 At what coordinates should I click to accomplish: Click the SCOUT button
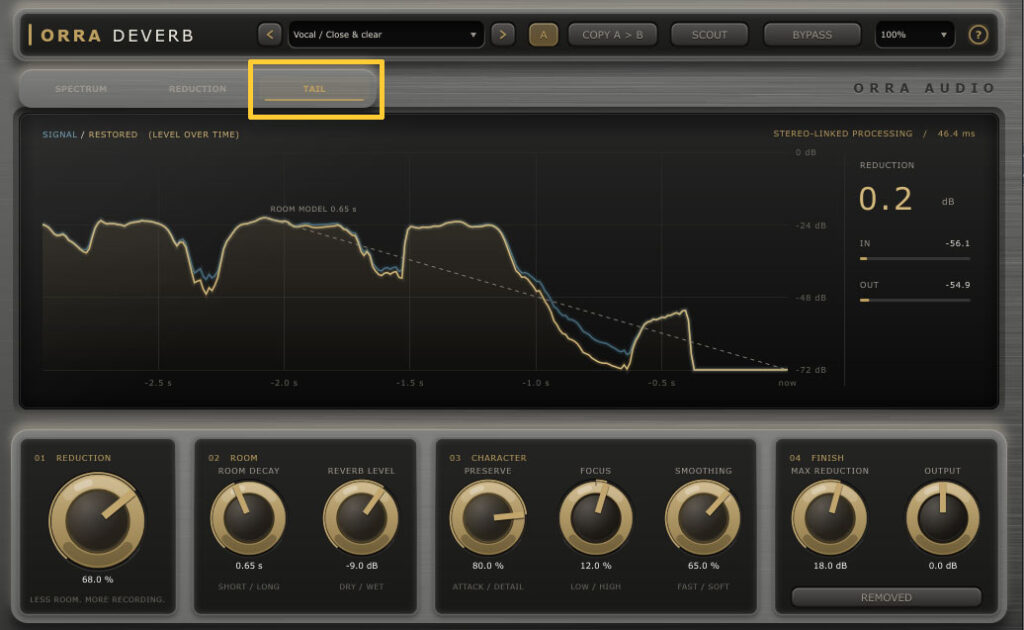click(x=709, y=35)
